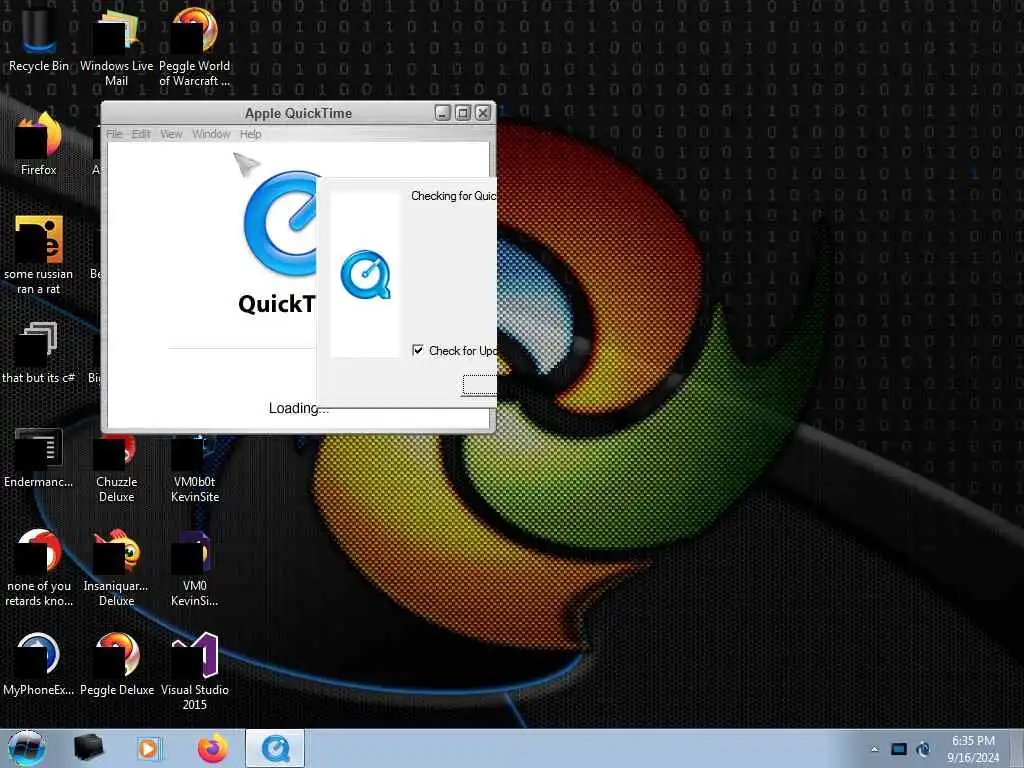1024x768 pixels.
Task: Open the MyPhoneEx... desktop icon
Action: 39,664
